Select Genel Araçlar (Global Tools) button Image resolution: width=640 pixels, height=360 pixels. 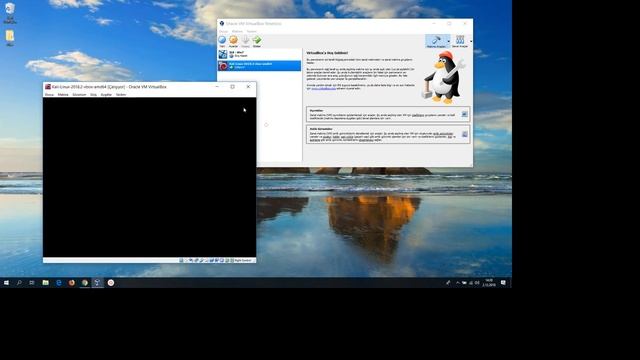[x=460, y=41]
